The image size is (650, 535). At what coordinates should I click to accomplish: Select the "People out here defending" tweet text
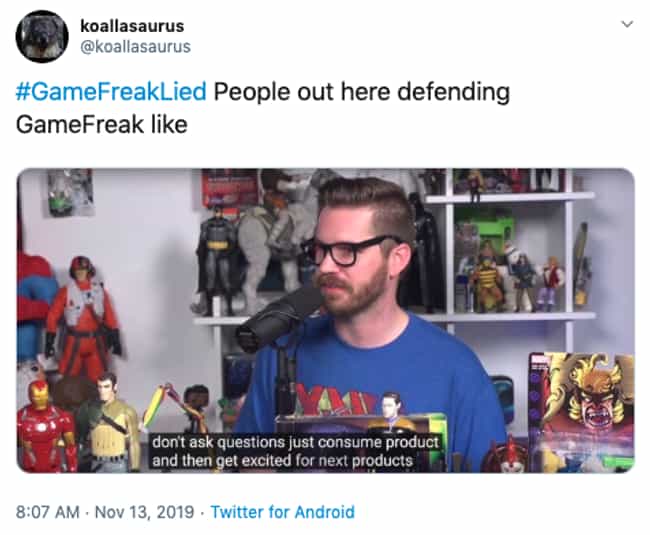pyautogui.click(x=361, y=92)
